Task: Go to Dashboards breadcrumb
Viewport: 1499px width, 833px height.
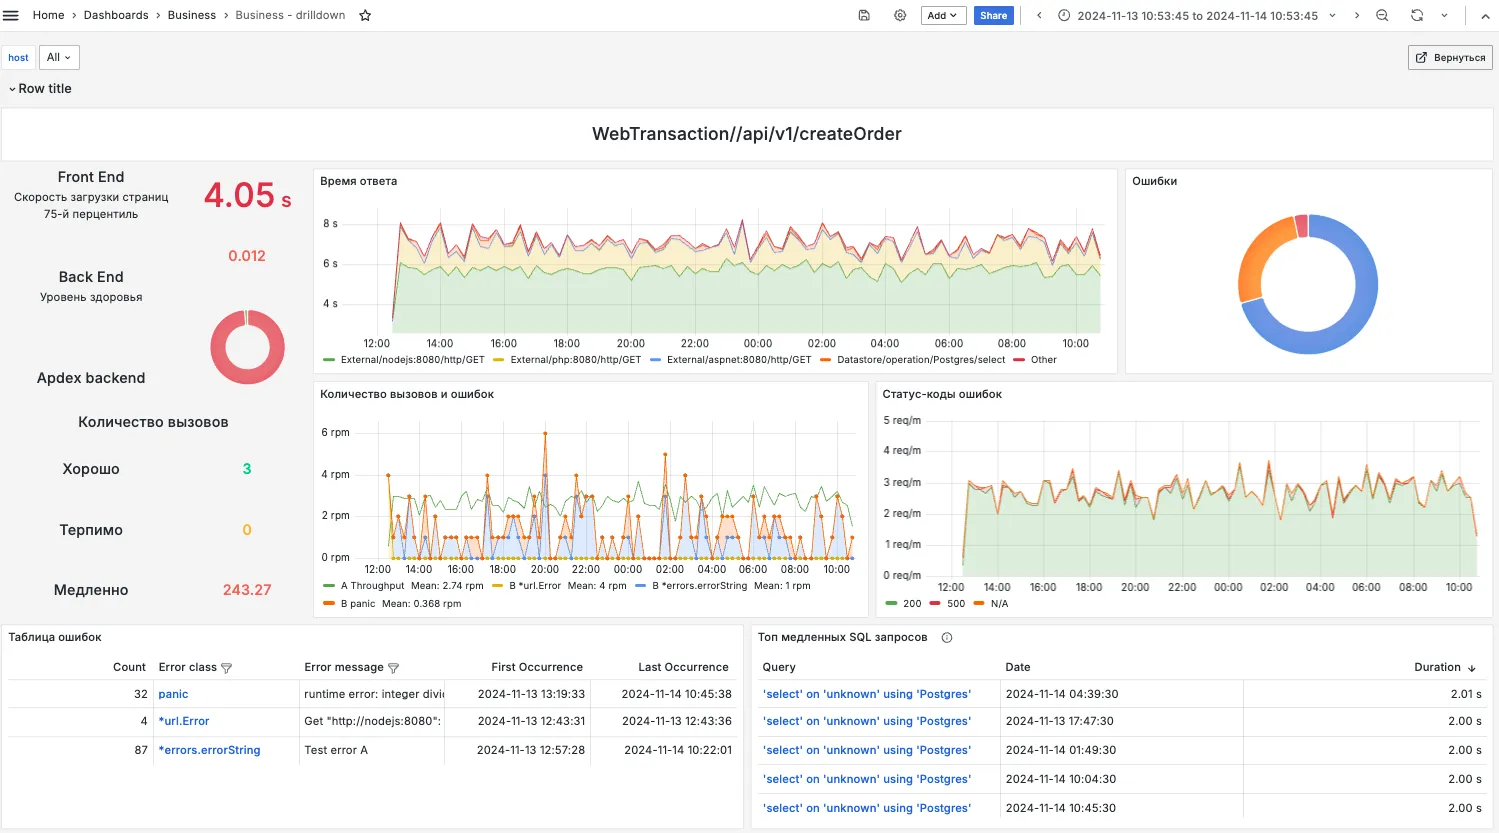Action: click(x=116, y=15)
